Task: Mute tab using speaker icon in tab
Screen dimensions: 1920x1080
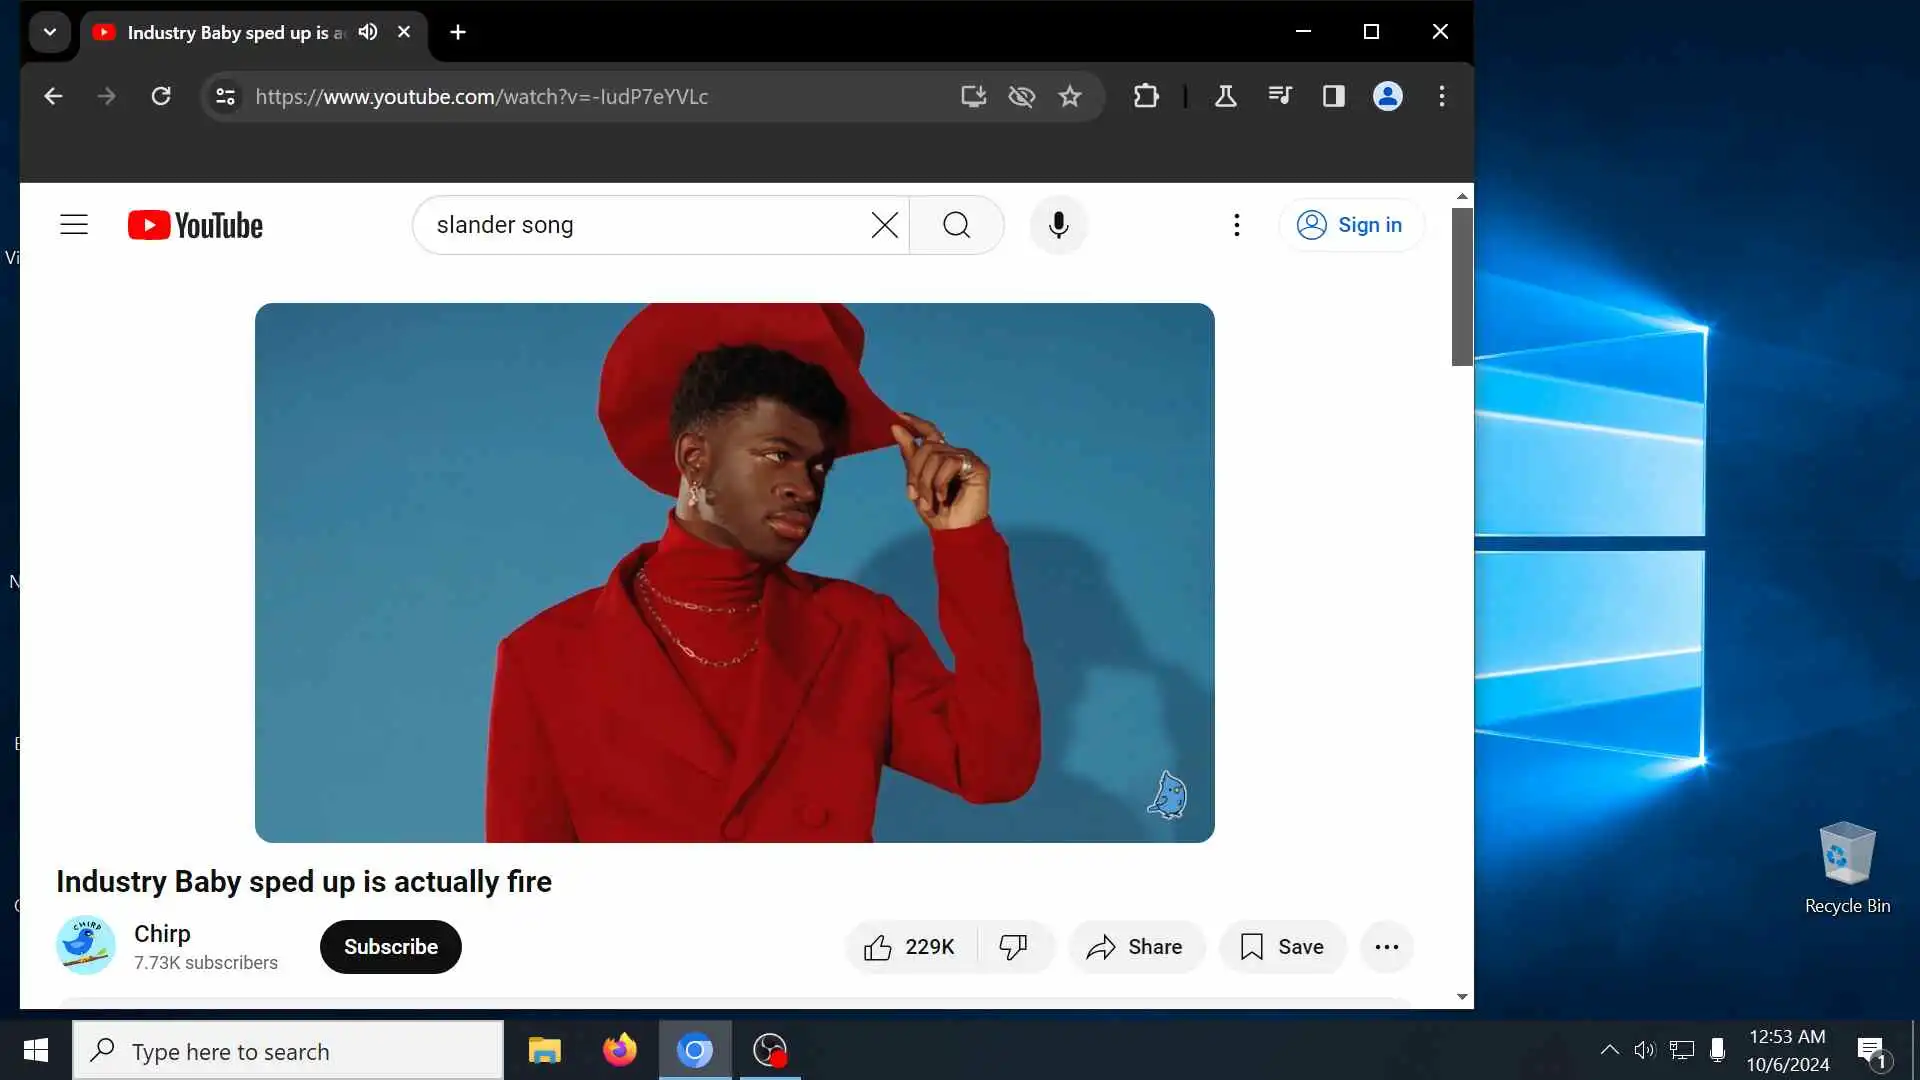Action: point(368,32)
